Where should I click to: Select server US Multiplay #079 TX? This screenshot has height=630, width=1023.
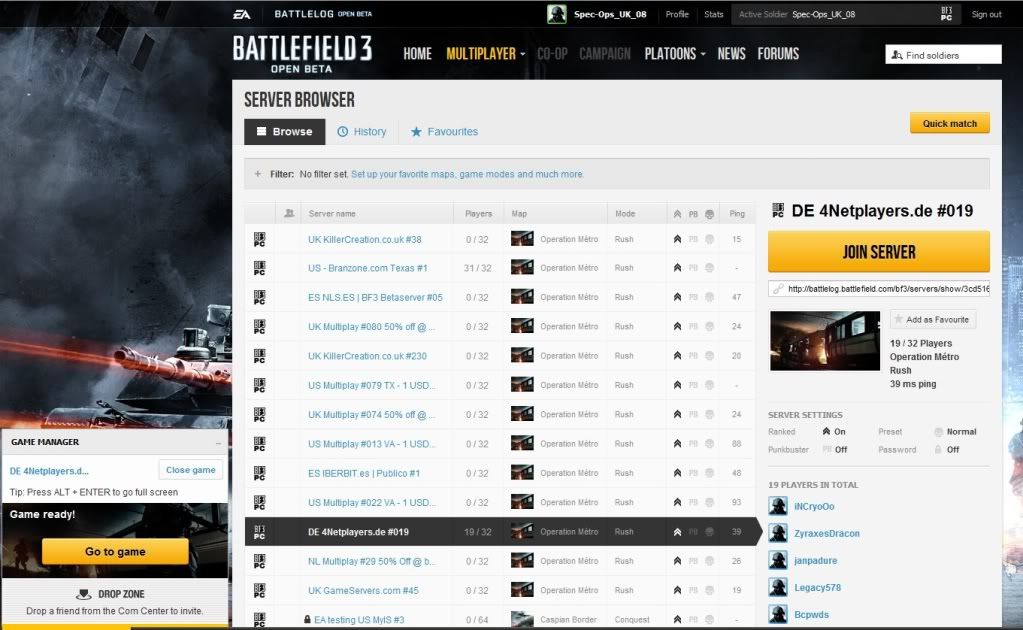pyautogui.click(x=371, y=385)
